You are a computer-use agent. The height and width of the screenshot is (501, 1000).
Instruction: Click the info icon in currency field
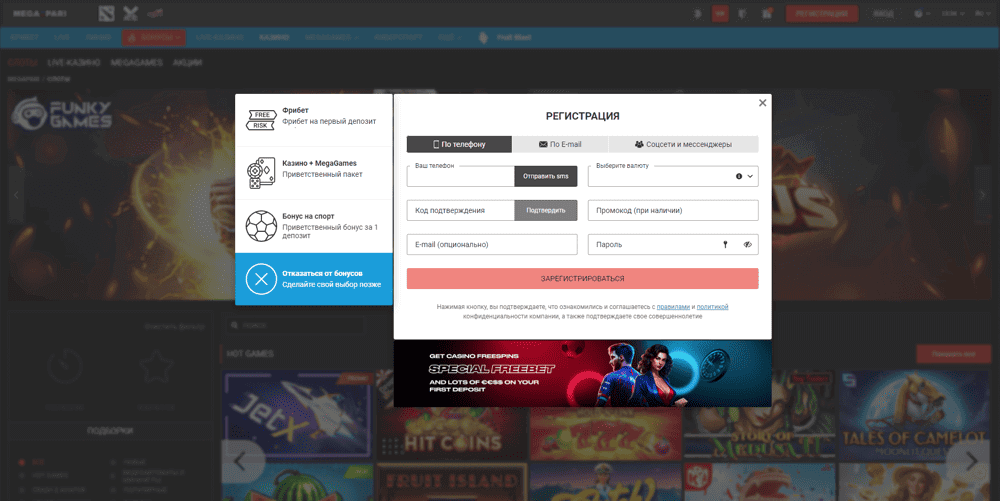(739, 177)
